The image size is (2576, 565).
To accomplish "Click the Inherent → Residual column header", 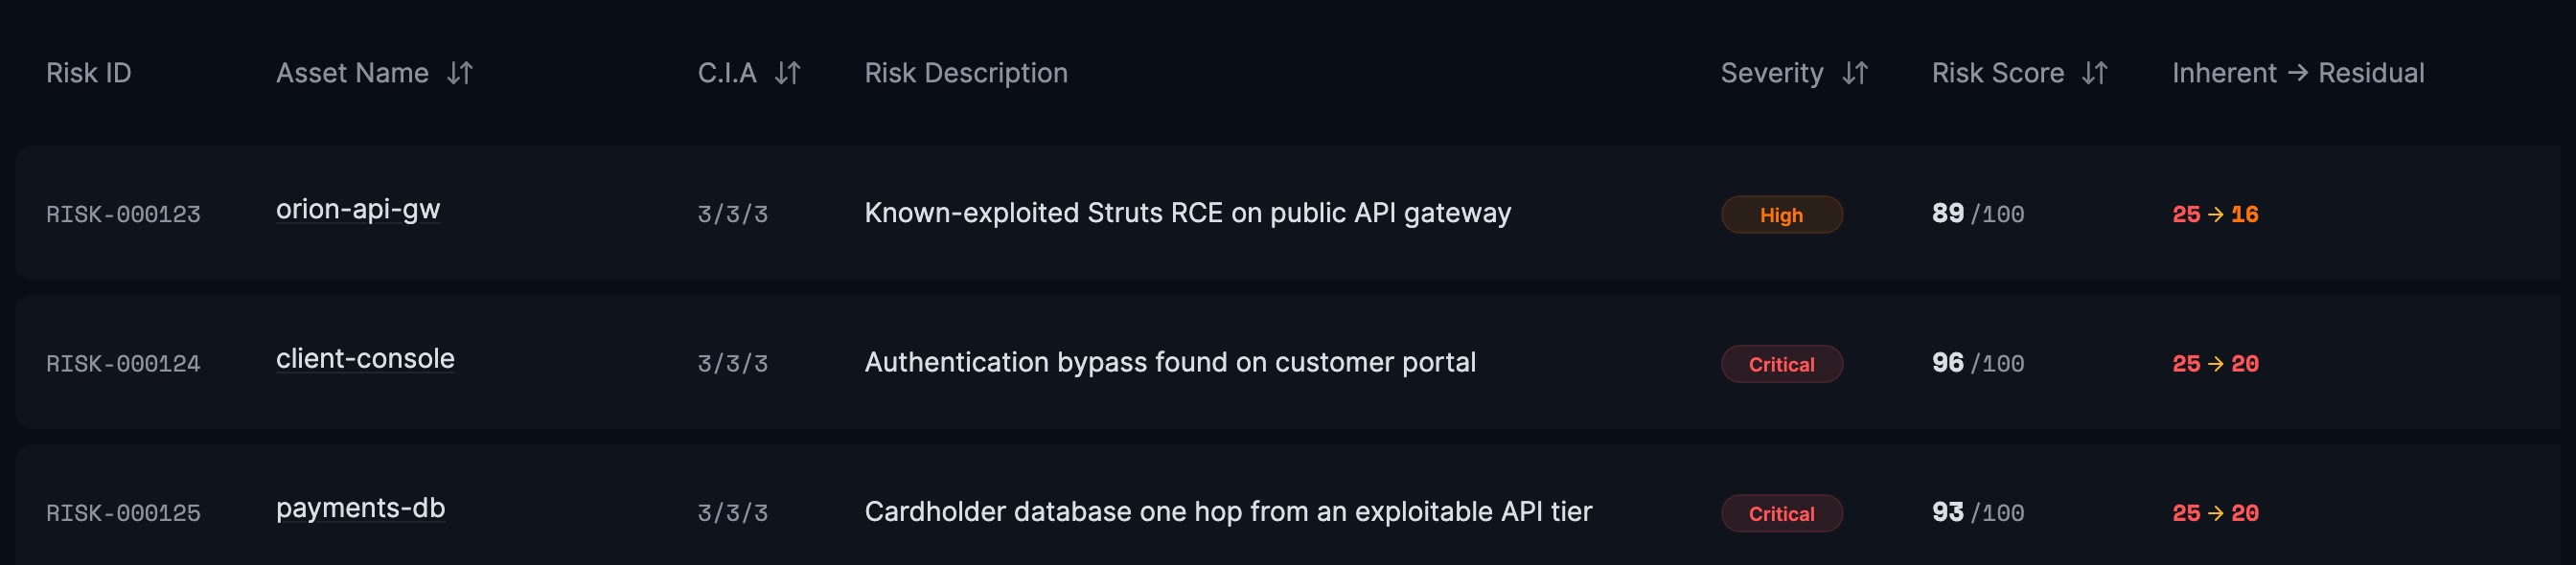I will click(x=2298, y=73).
